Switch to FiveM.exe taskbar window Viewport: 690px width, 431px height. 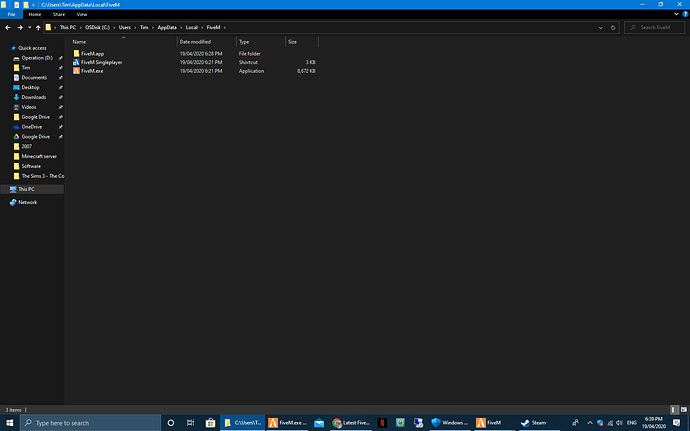pyautogui.click(x=288, y=423)
